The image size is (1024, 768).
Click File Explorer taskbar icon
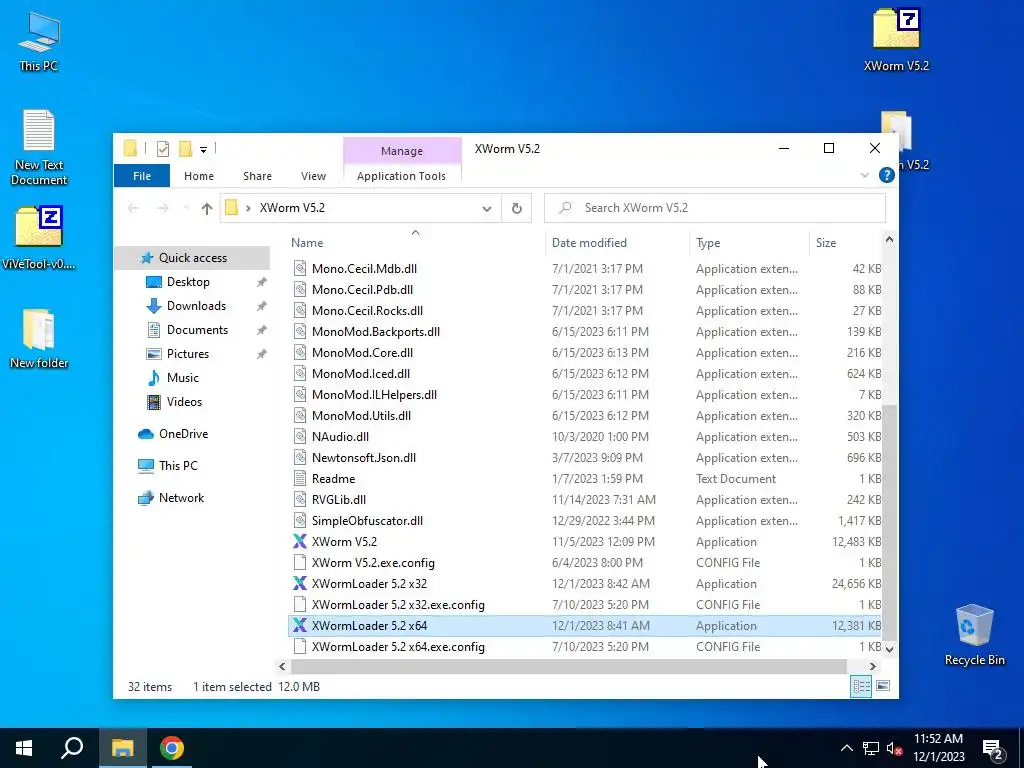[x=122, y=748]
